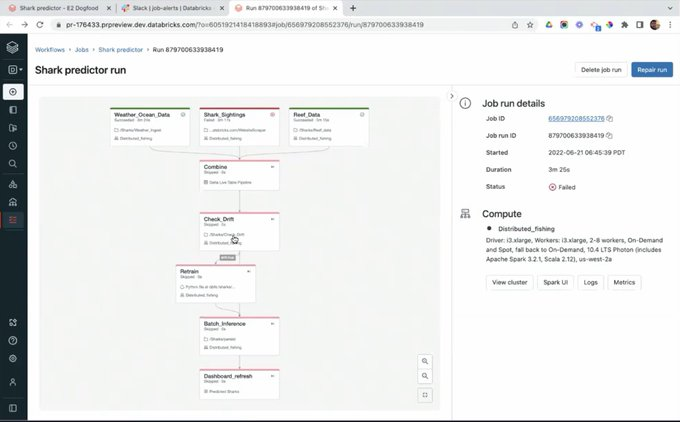The width and height of the screenshot is (680, 422).
Task: Open the Logs button
Action: pos(590,282)
